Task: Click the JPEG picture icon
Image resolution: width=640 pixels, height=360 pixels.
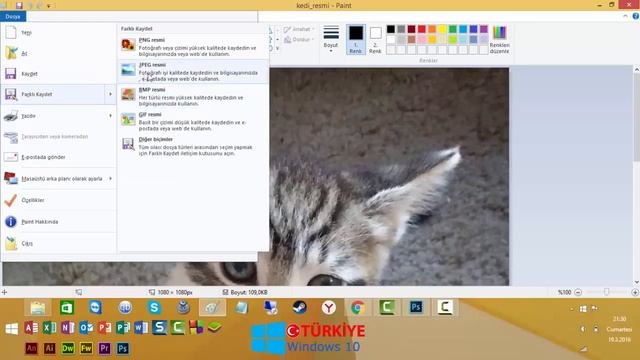Action: point(128,69)
